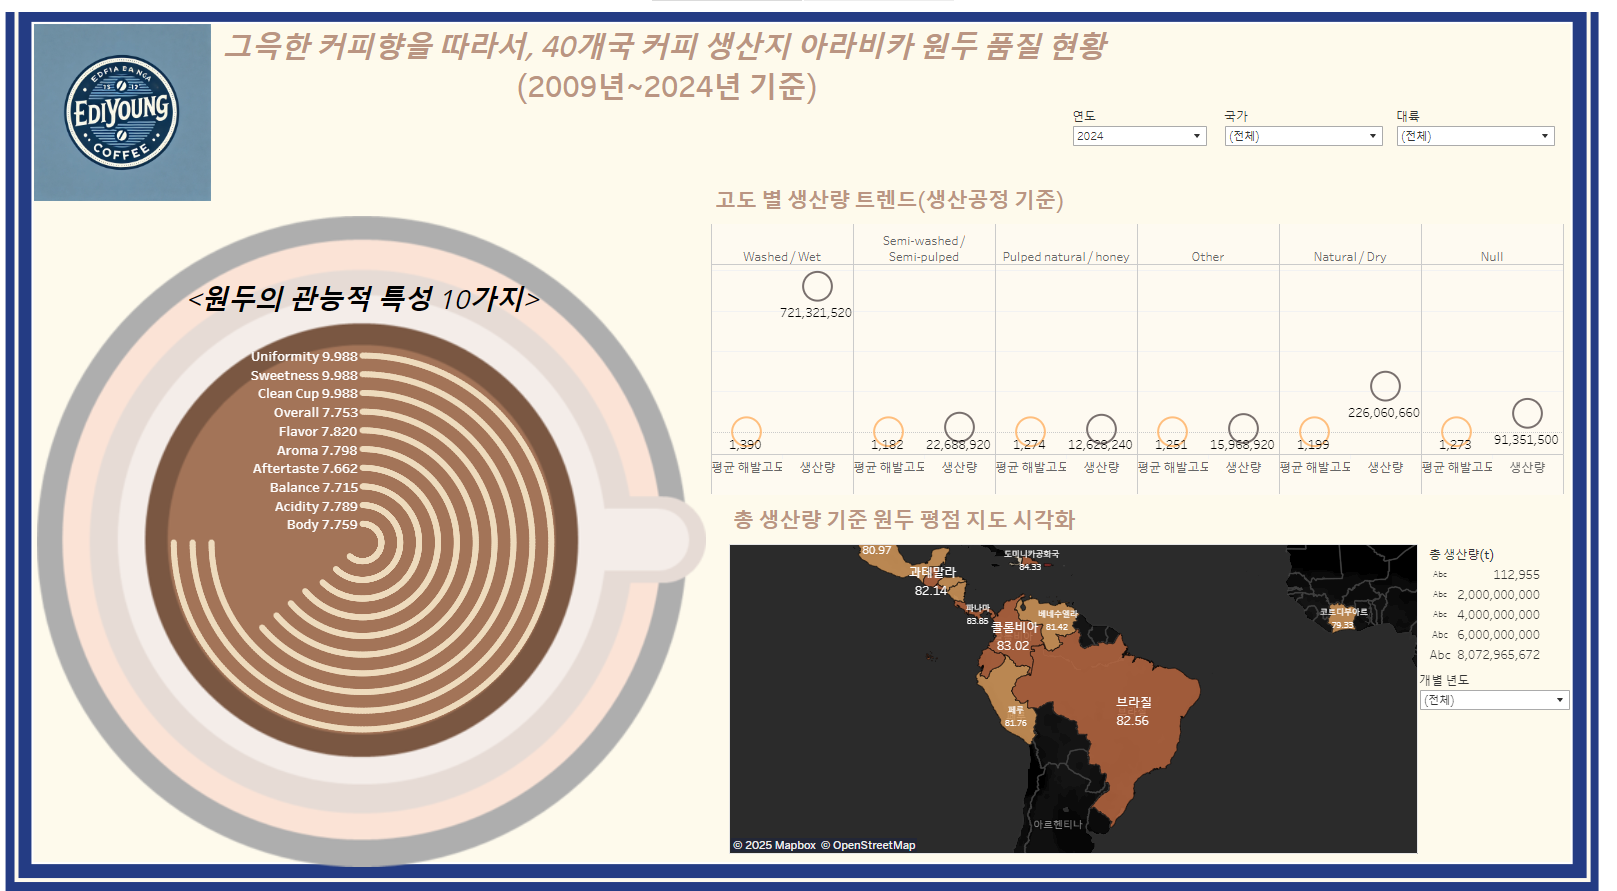Select the Natural / Dry 평균 해발고도 circle

(1314, 431)
